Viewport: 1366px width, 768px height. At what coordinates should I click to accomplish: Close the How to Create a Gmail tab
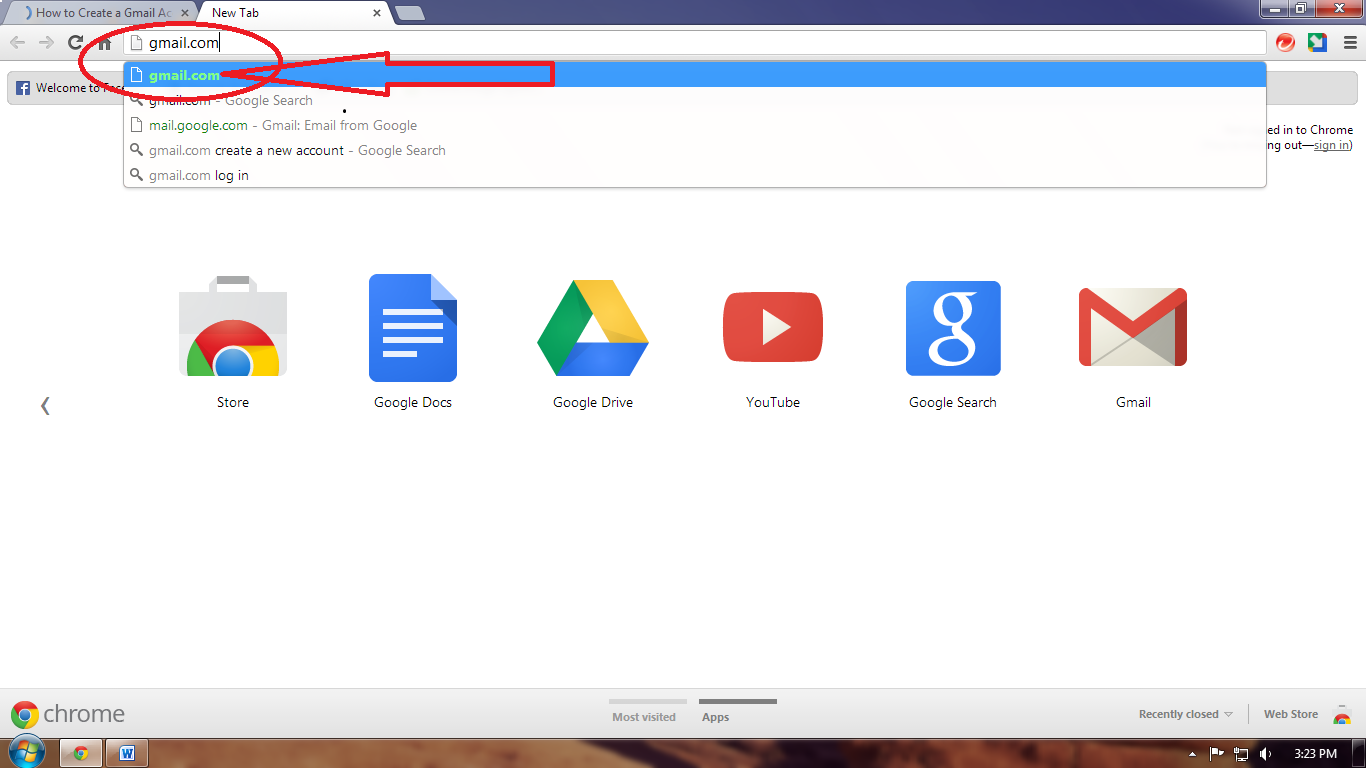coord(185,13)
